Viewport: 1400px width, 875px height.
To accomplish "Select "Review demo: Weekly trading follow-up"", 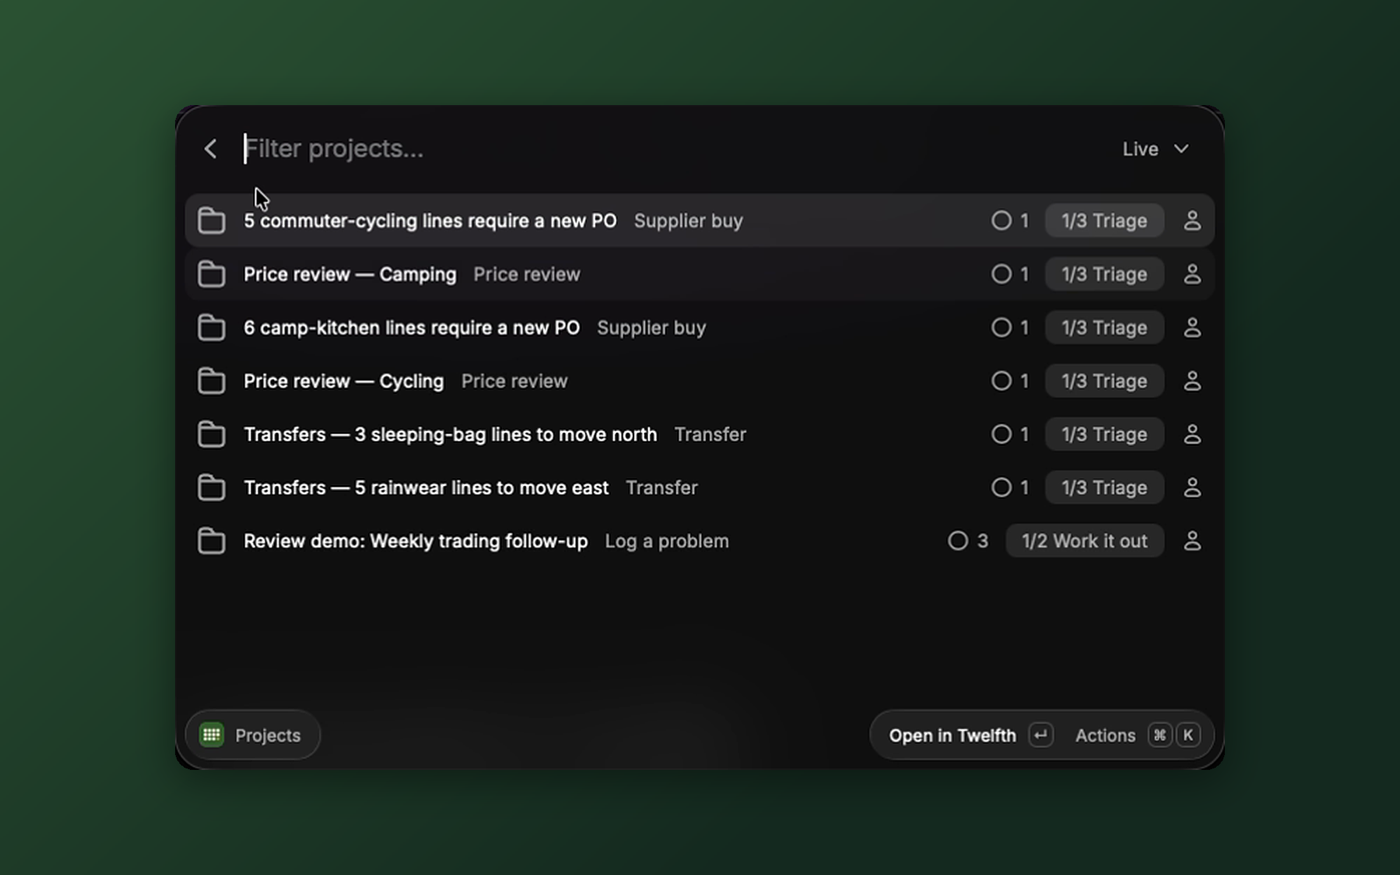I will 700,541.
